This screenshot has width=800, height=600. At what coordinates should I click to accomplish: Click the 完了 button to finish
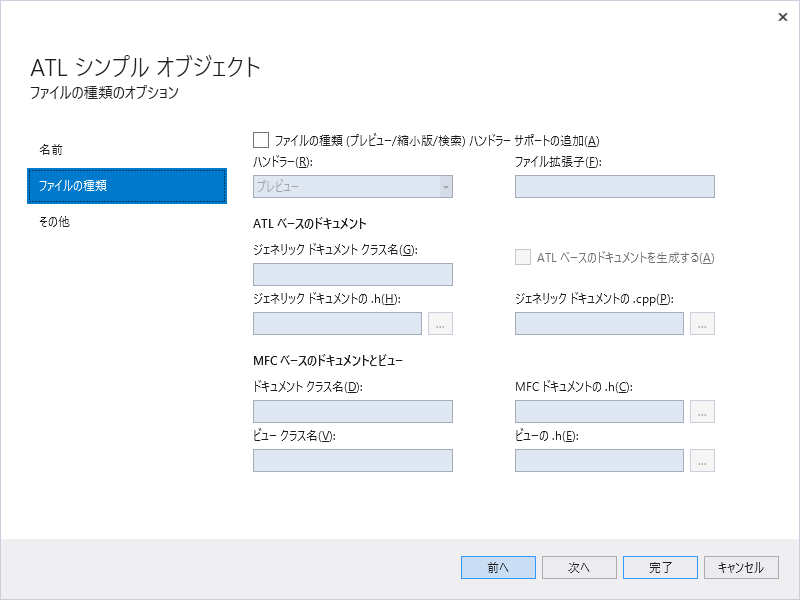point(660,567)
